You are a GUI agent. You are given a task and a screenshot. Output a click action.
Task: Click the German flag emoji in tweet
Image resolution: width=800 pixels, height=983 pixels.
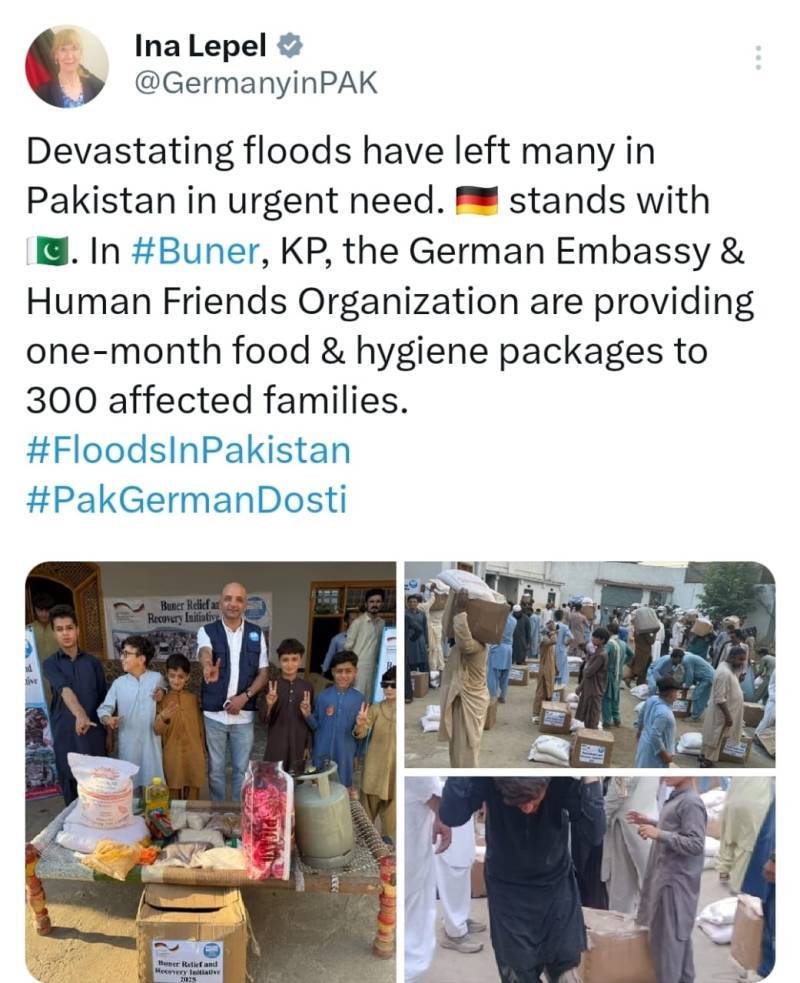476,201
